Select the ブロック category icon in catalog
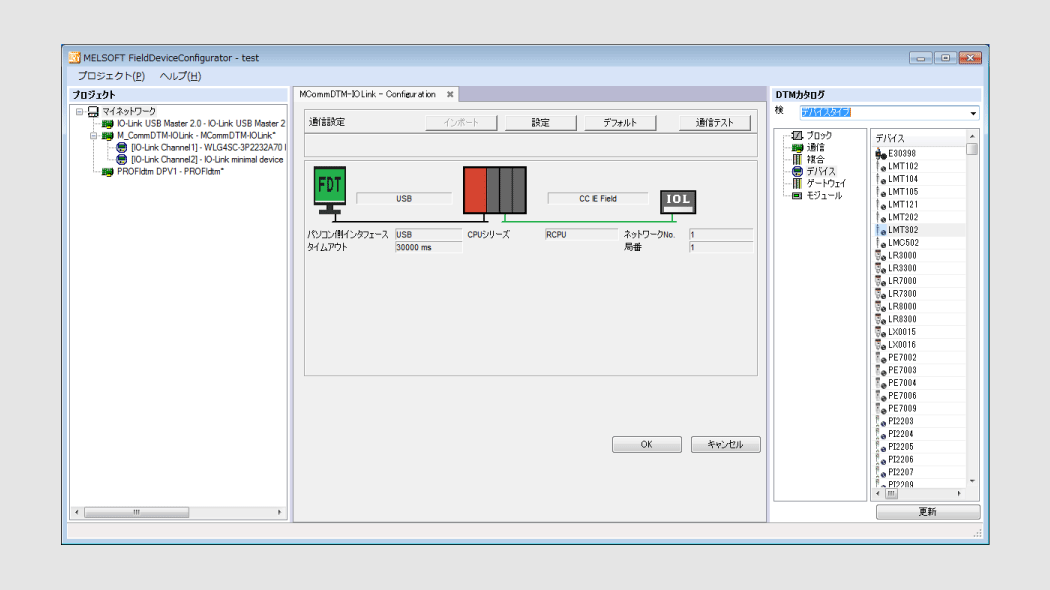This screenshot has height=590, width=1050. click(797, 135)
